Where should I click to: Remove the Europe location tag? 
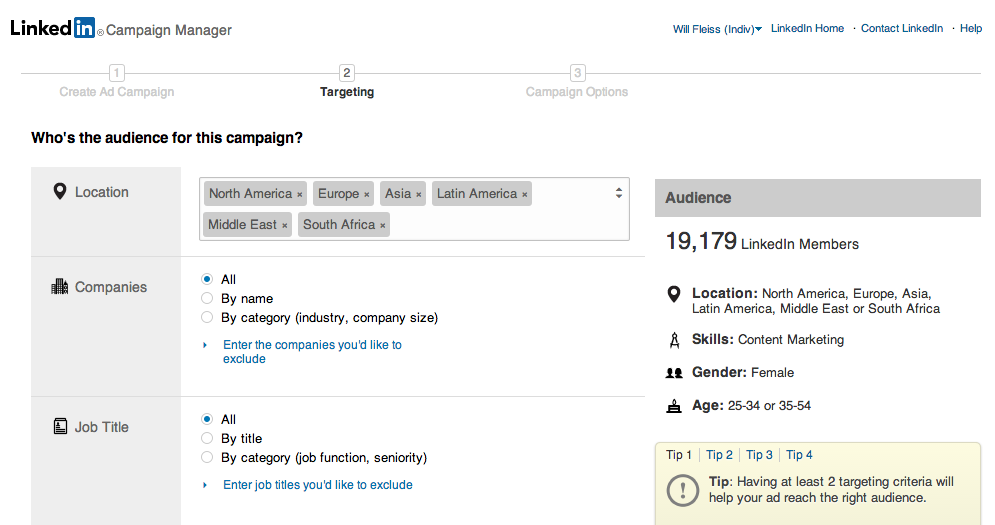[x=367, y=195]
